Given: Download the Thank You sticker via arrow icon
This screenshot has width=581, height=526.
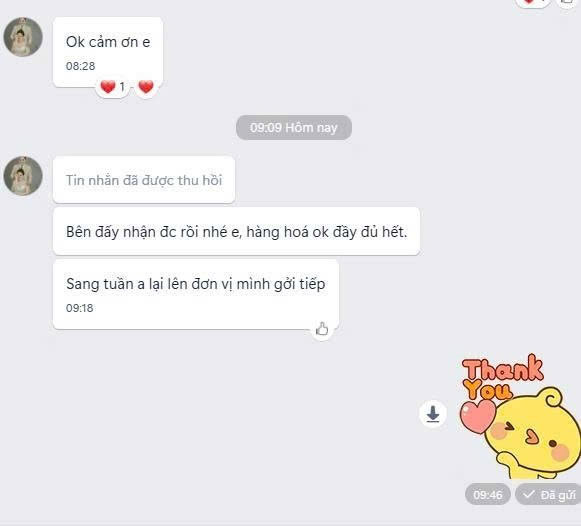Looking at the screenshot, I should [433, 414].
